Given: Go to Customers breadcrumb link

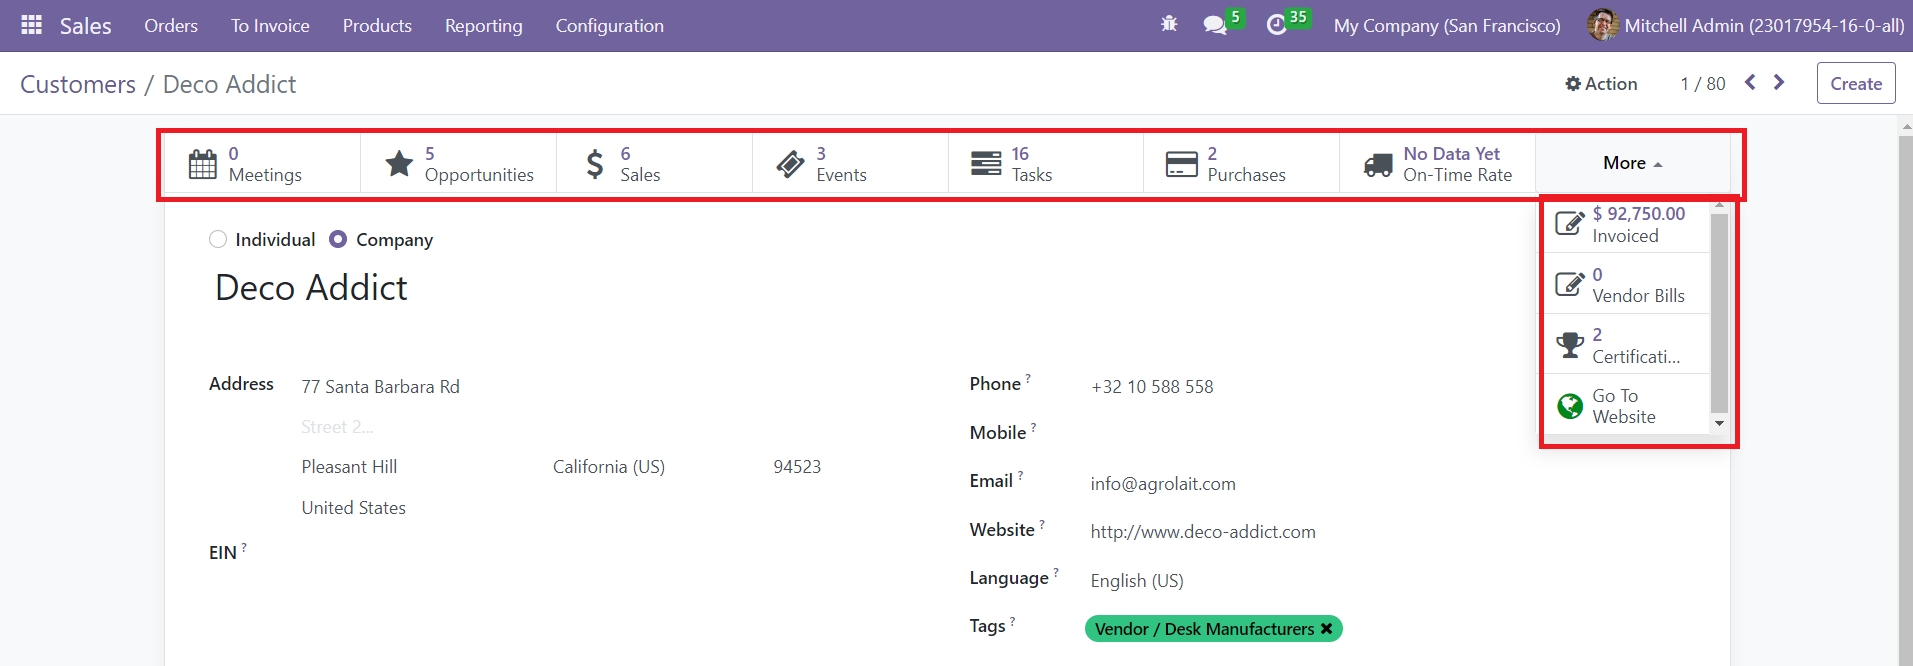Looking at the screenshot, I should click(x=78, y=84).
